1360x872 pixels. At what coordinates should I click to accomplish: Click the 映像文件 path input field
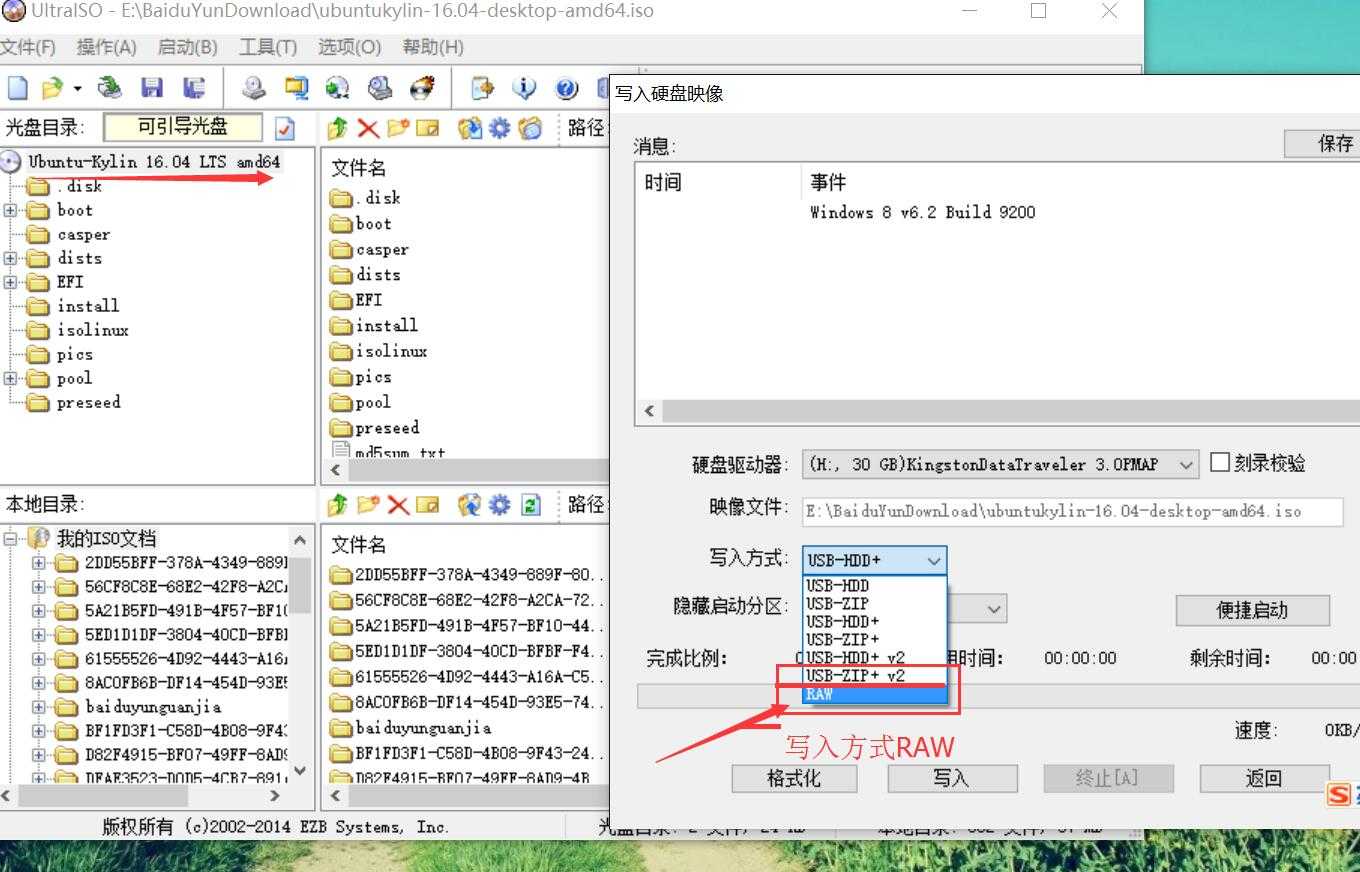click(x=1072, y=511)
